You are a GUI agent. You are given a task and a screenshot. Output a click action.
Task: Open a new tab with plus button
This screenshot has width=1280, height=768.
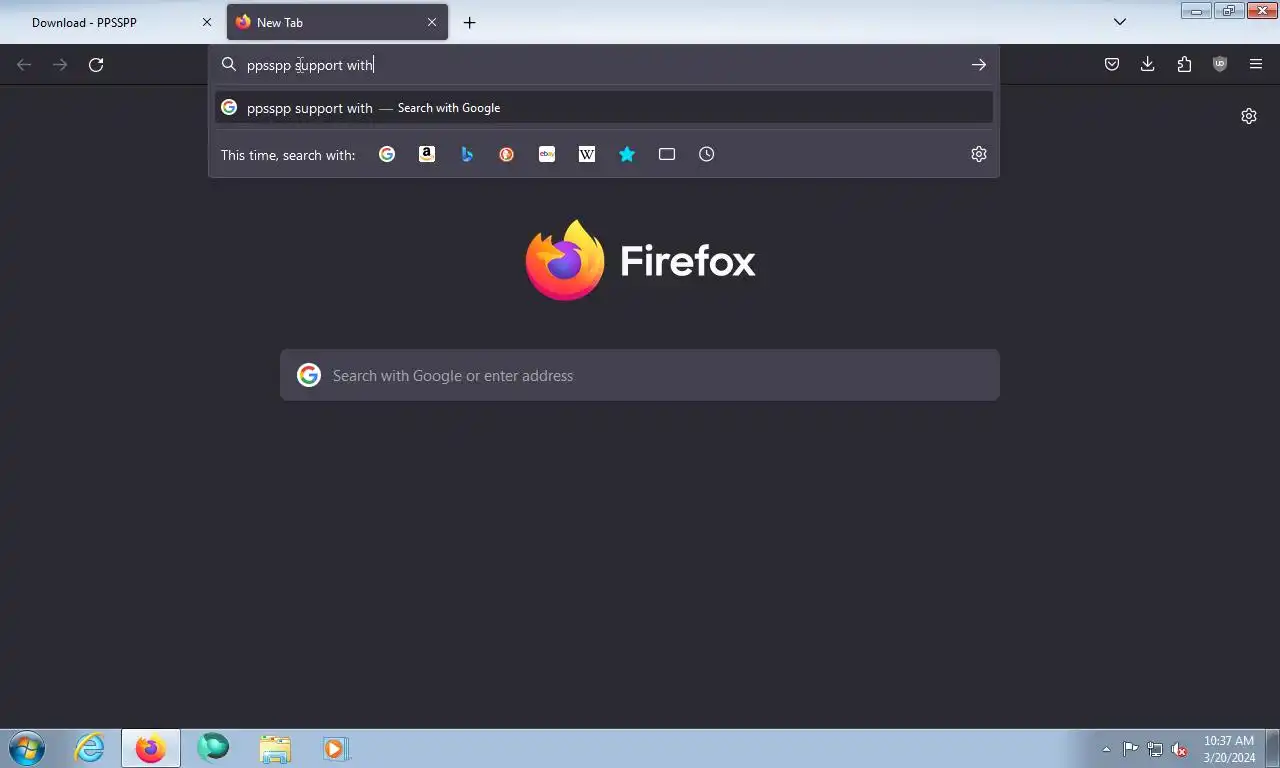coord(469,22)
